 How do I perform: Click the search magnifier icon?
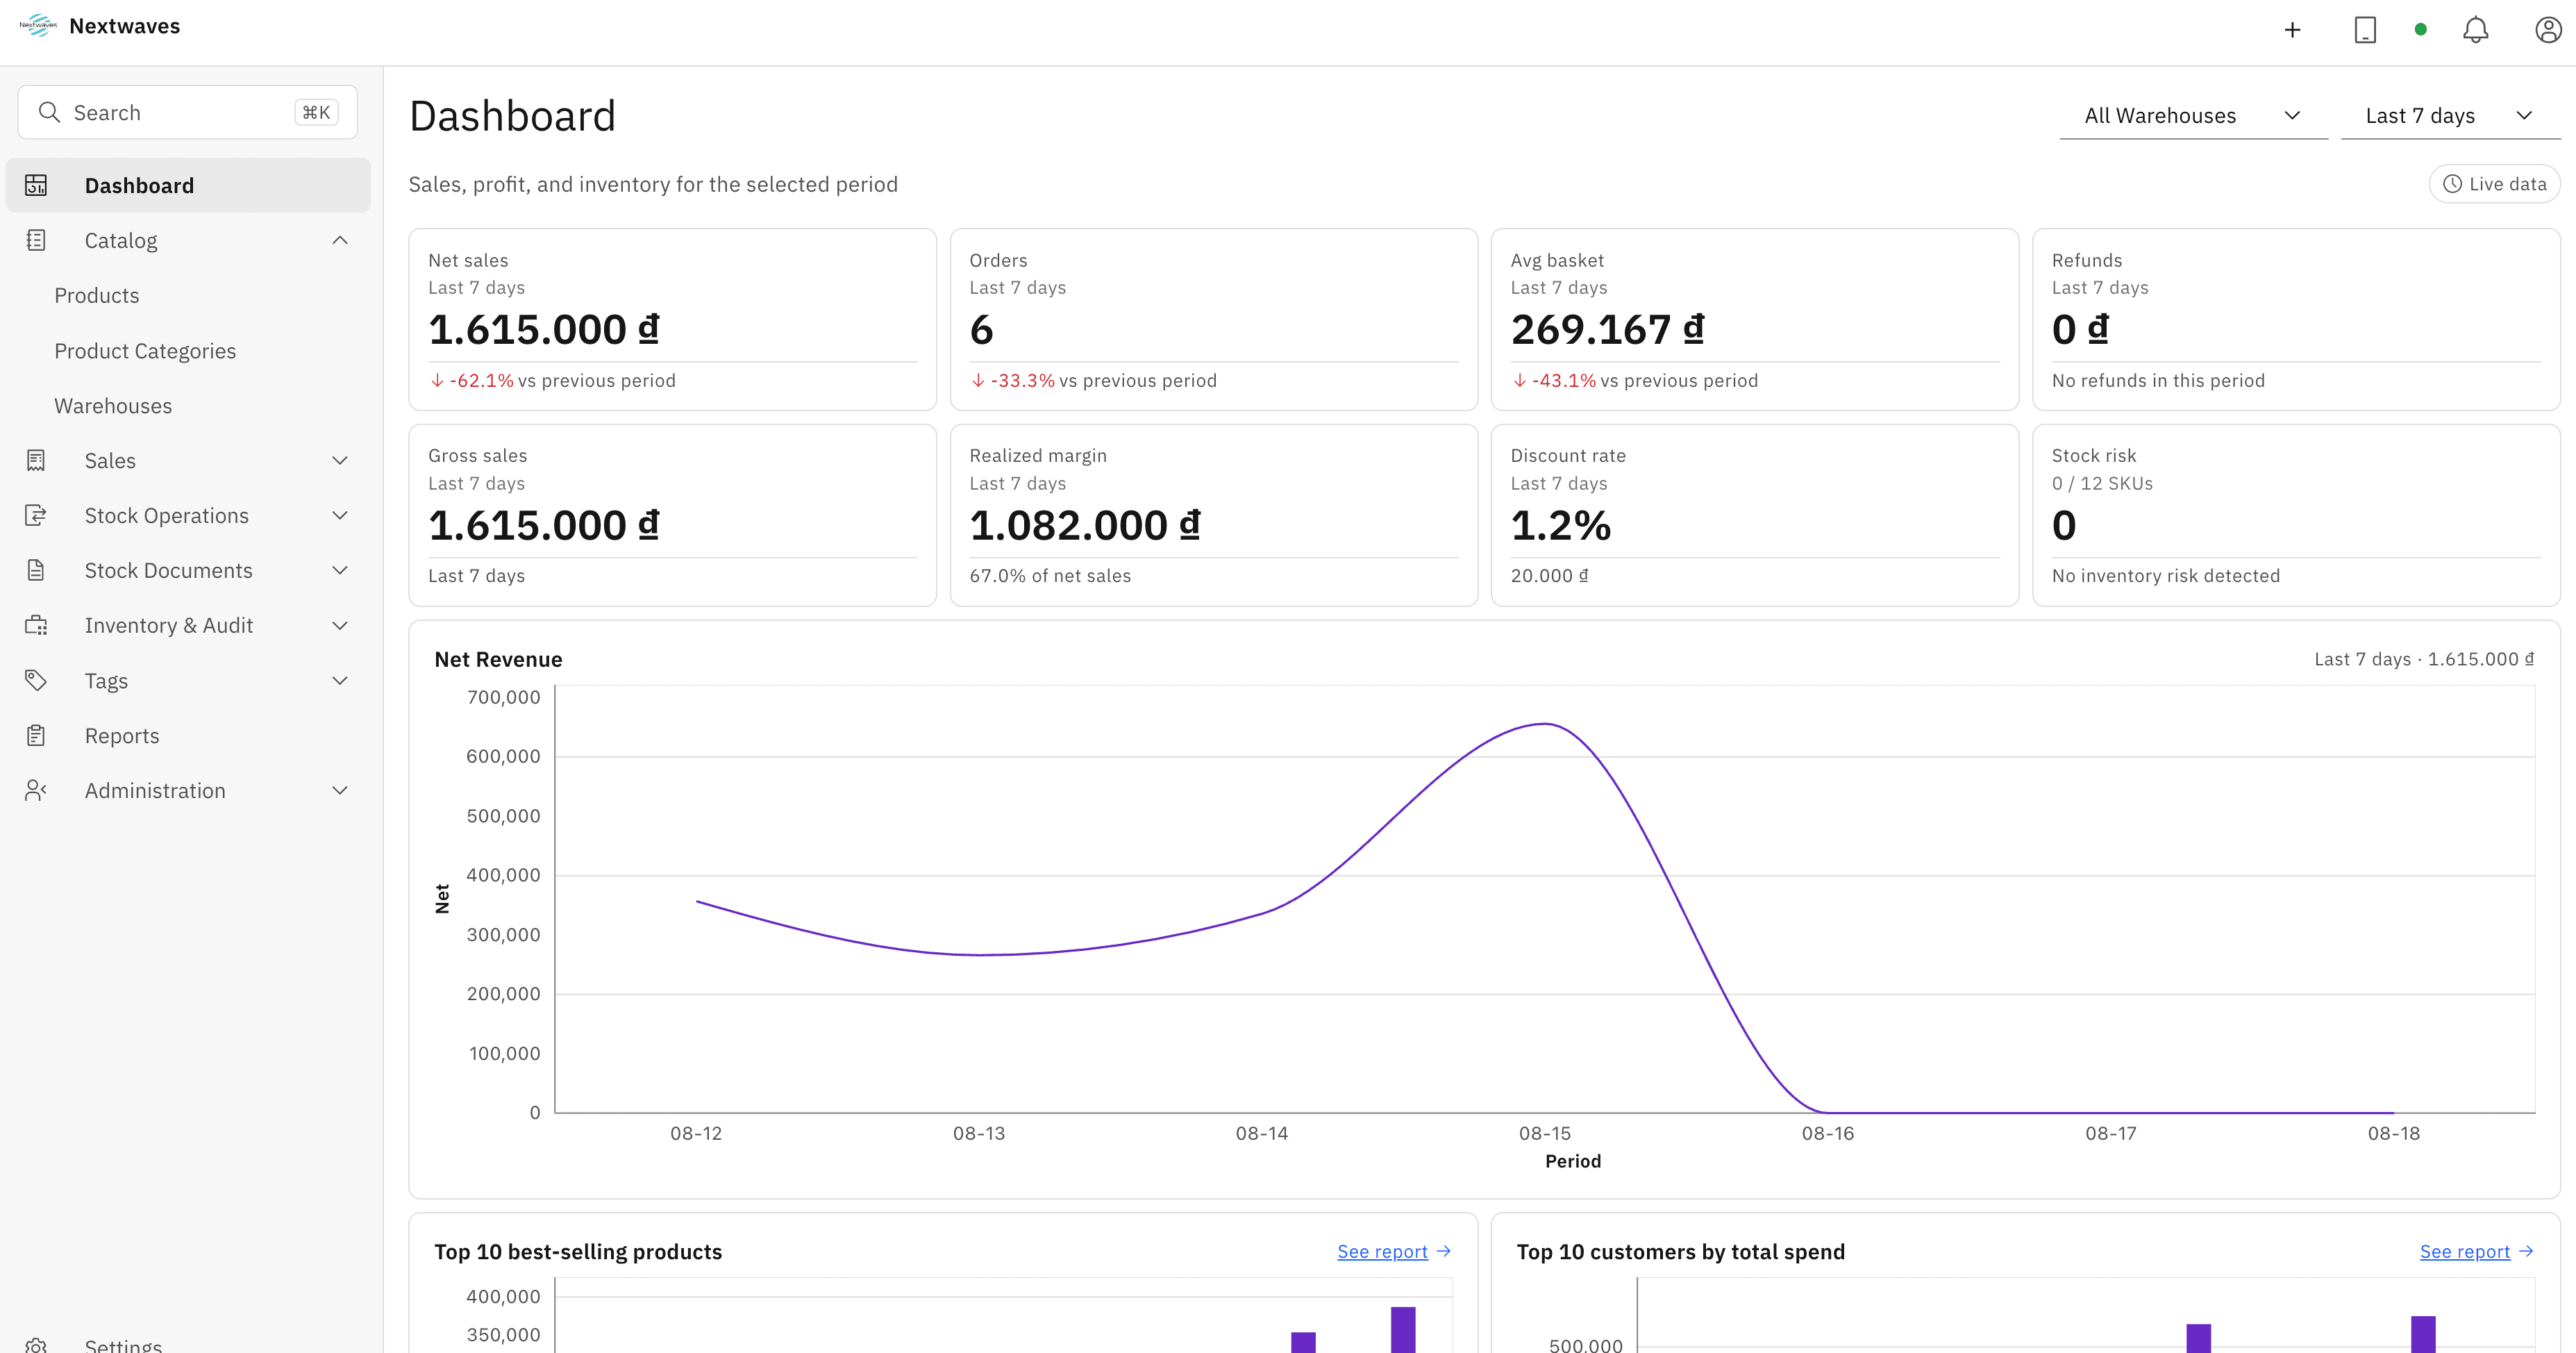click(x=49, y=112)
